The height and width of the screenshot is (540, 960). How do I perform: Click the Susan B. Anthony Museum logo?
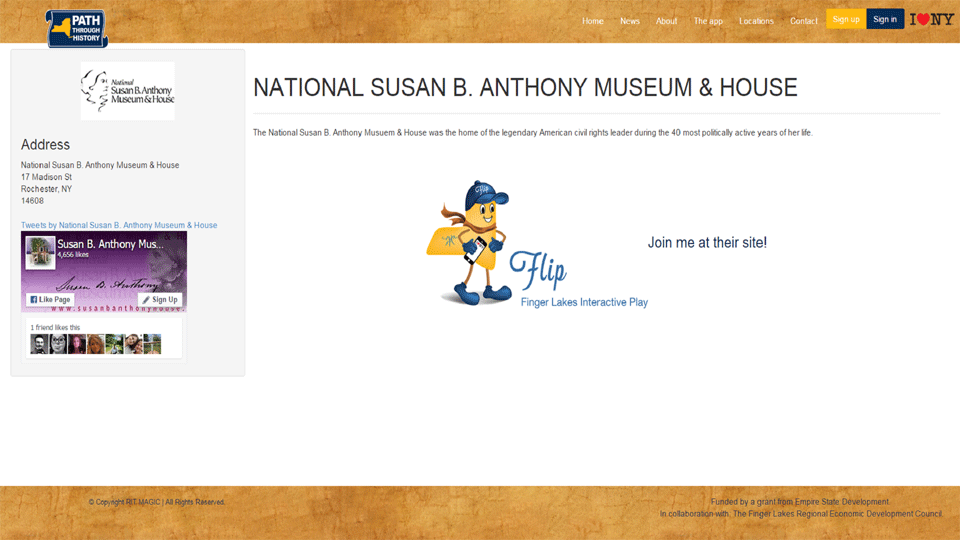(x=127, y=91)
